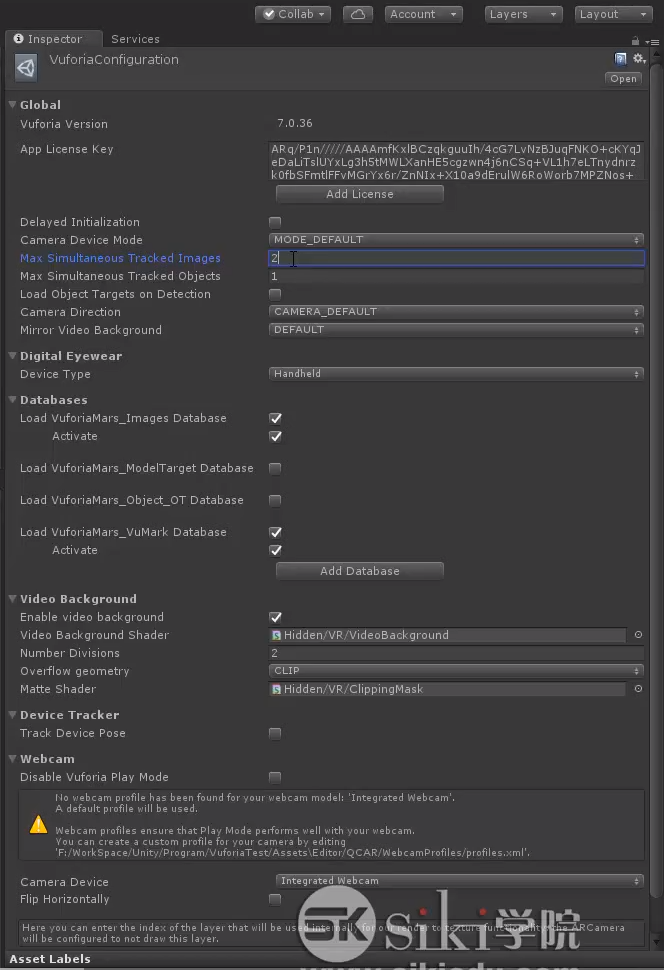
Task: Uncheck Load VuforiaMars_Images Database
Action: click(275, 419)
